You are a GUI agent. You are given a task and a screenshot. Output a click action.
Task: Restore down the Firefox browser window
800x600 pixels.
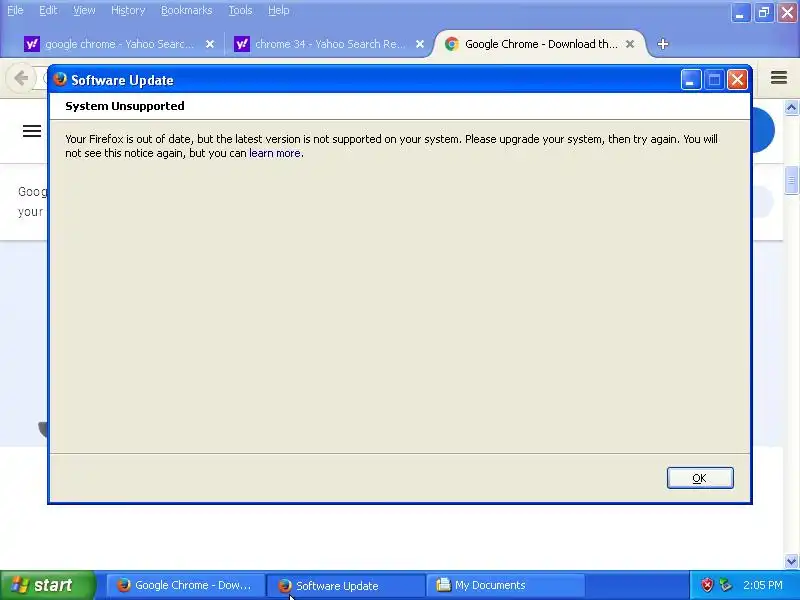click(764, 12)
